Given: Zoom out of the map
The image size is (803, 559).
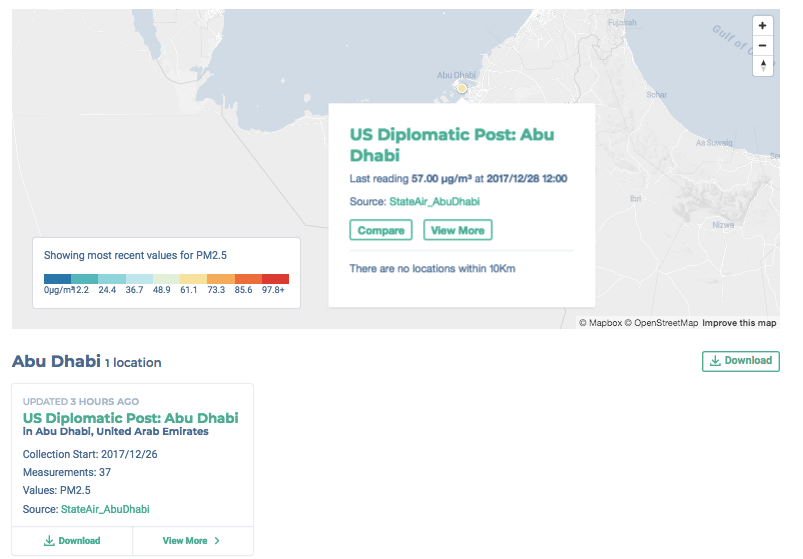Looking at the screenshot, I should point(762,46).
